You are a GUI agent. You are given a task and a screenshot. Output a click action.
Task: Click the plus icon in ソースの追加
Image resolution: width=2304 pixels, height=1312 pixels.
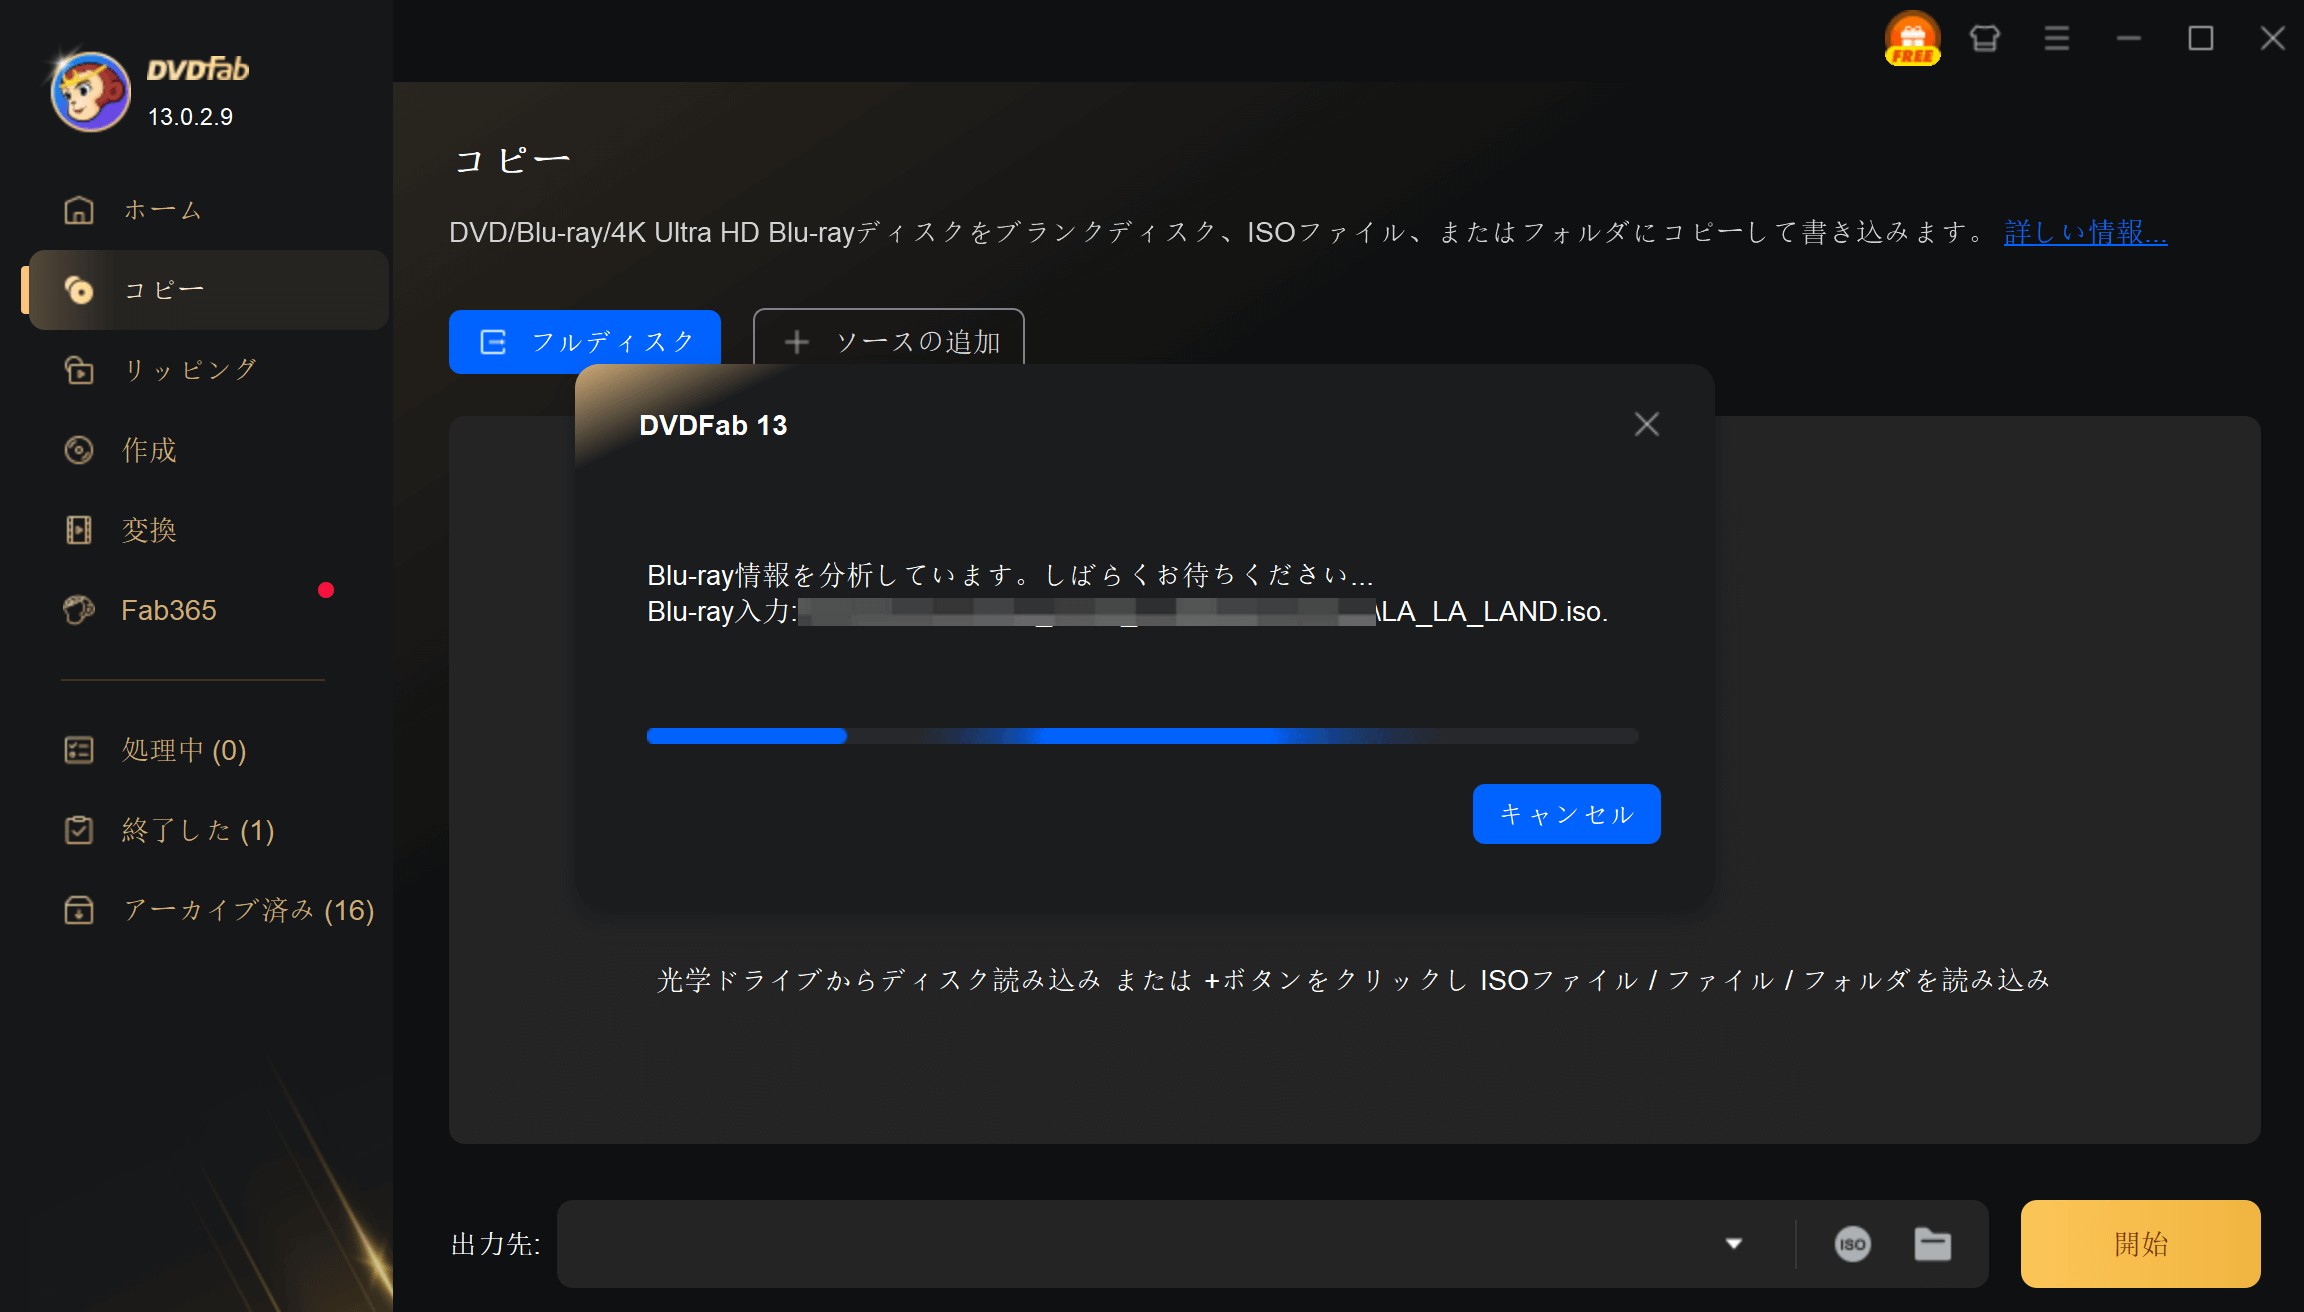click(797, 342)
